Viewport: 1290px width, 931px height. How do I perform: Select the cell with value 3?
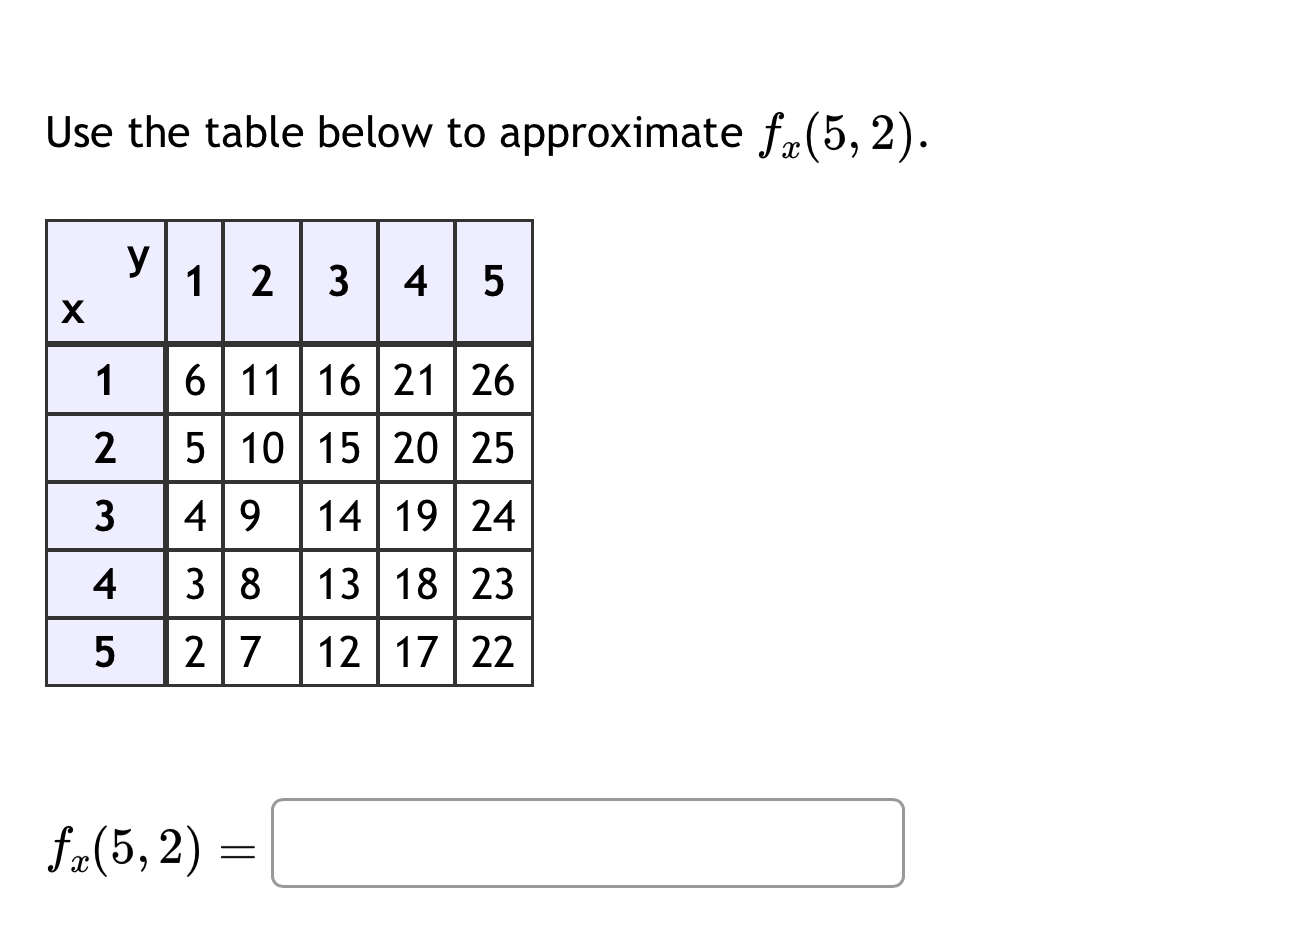click(x=193, y=585)
